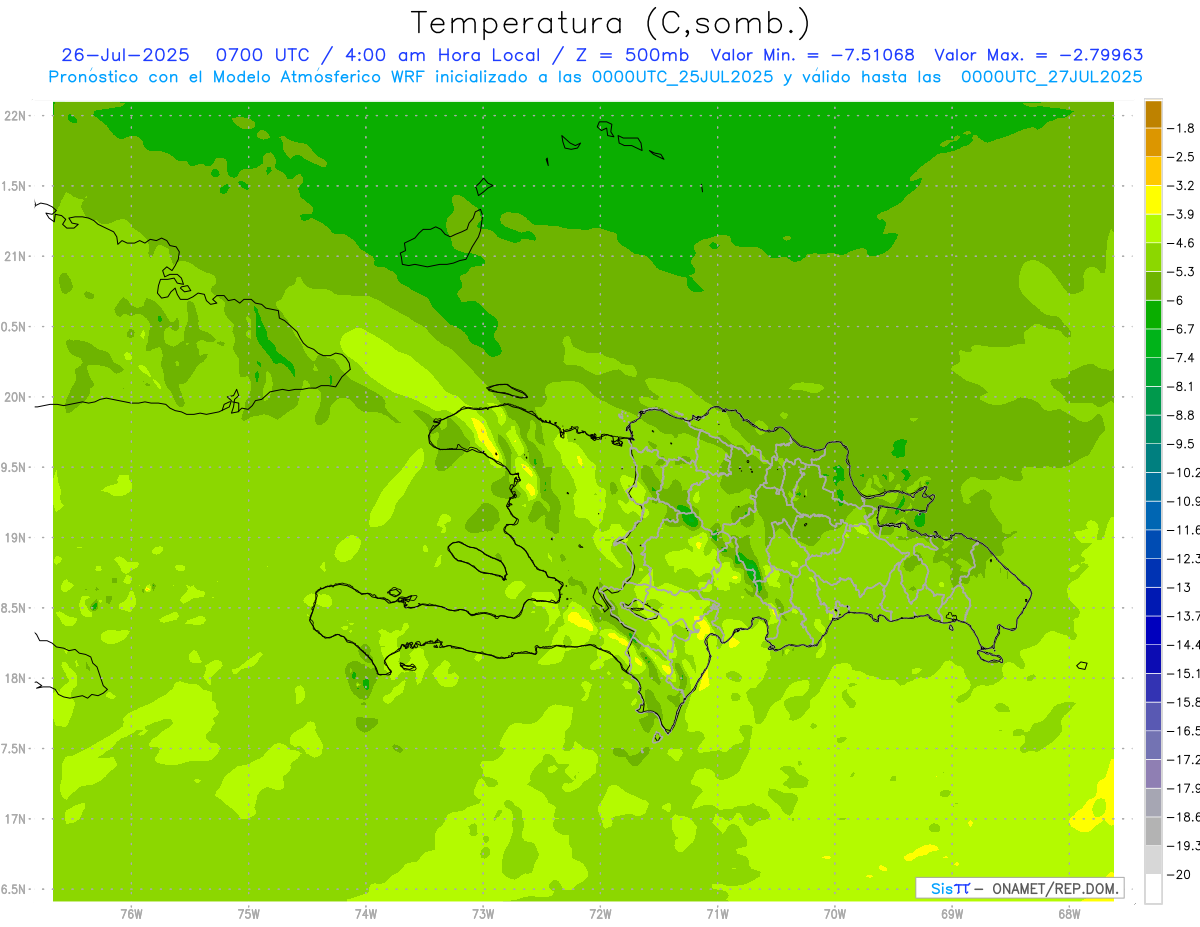
Task: Click the "-12.3" color scale label
Action: [1184, 559]
